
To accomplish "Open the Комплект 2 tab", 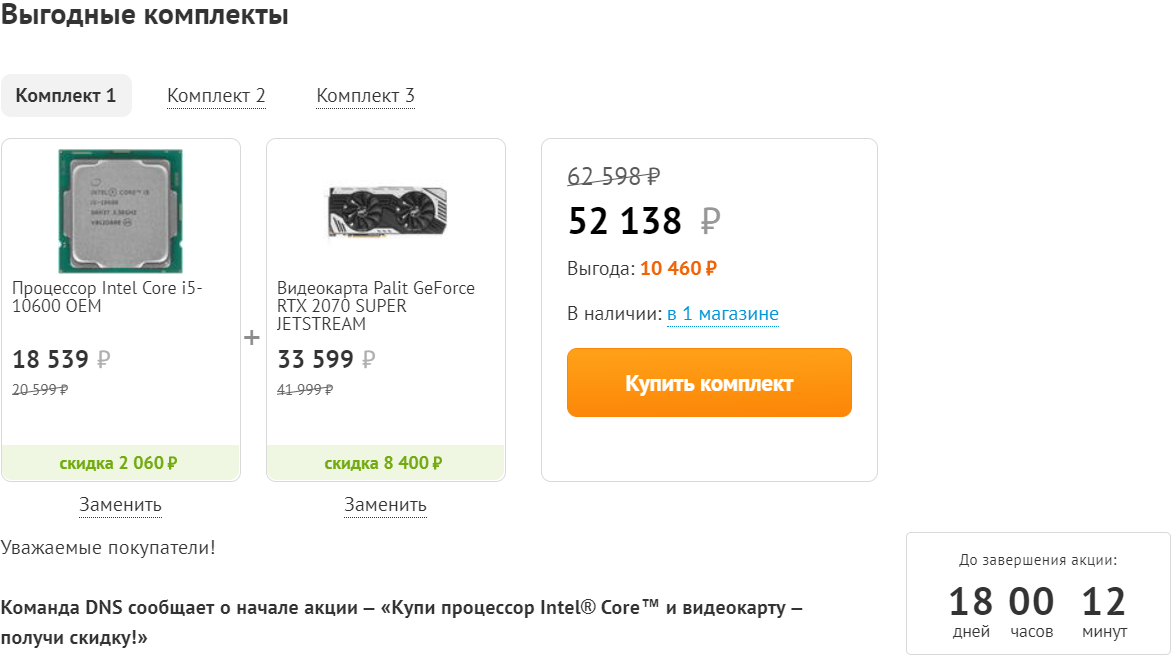I will (x=216, y=96).
